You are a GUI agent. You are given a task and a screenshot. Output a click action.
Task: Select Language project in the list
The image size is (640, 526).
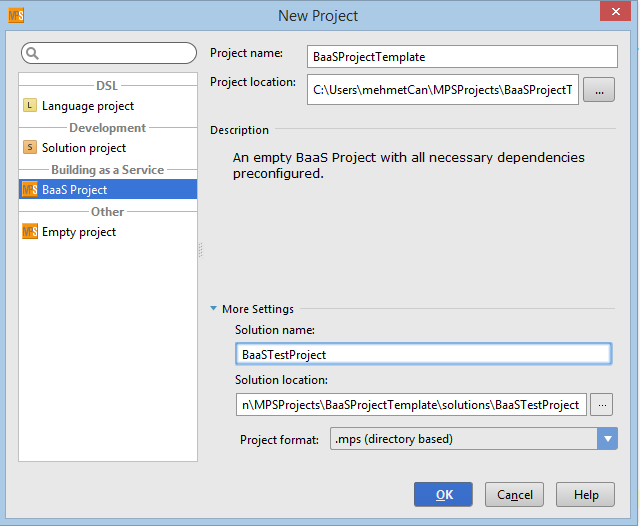[x=87, y=106]
